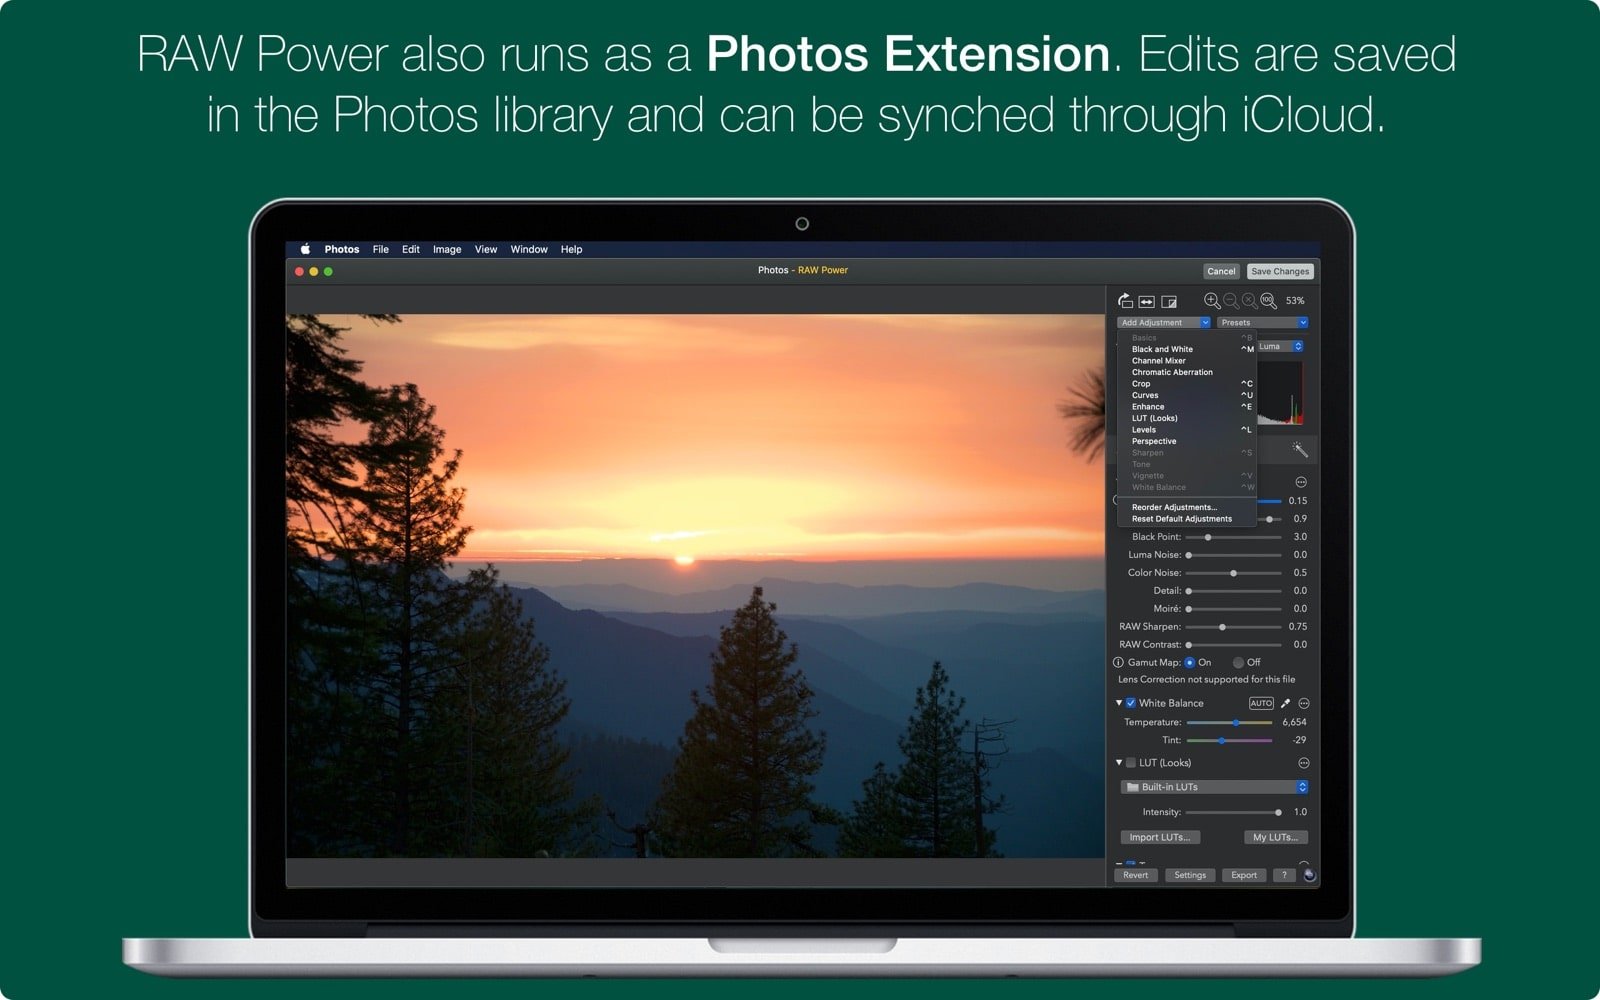
Task: Uncheck the White Balance checkbox
Action: [1131, 703]
